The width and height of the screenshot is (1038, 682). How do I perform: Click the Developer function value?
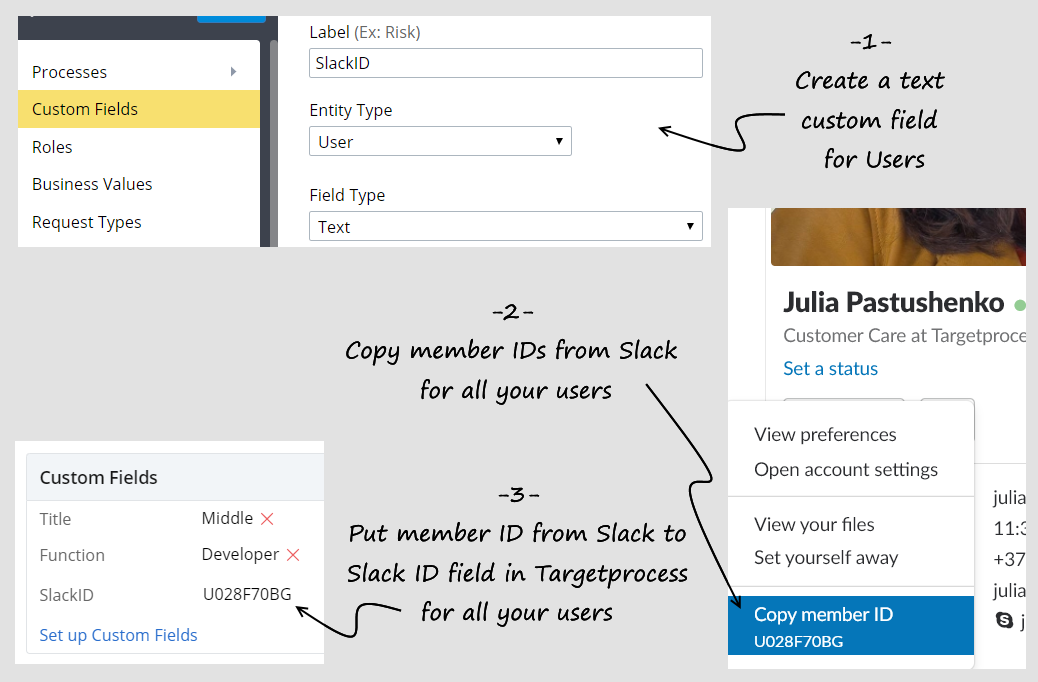[x=240, y=554]
